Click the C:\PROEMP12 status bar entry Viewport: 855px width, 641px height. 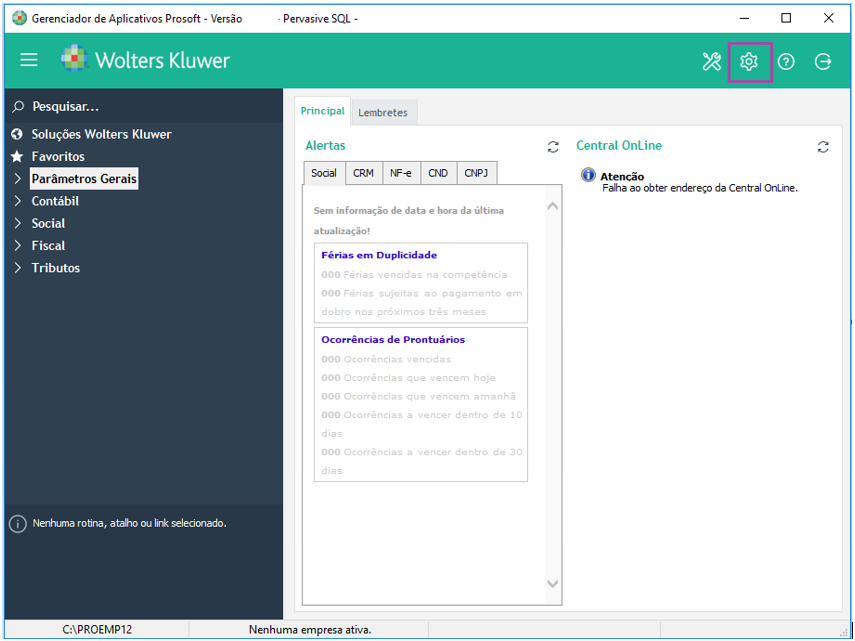[x=97, y=630]
